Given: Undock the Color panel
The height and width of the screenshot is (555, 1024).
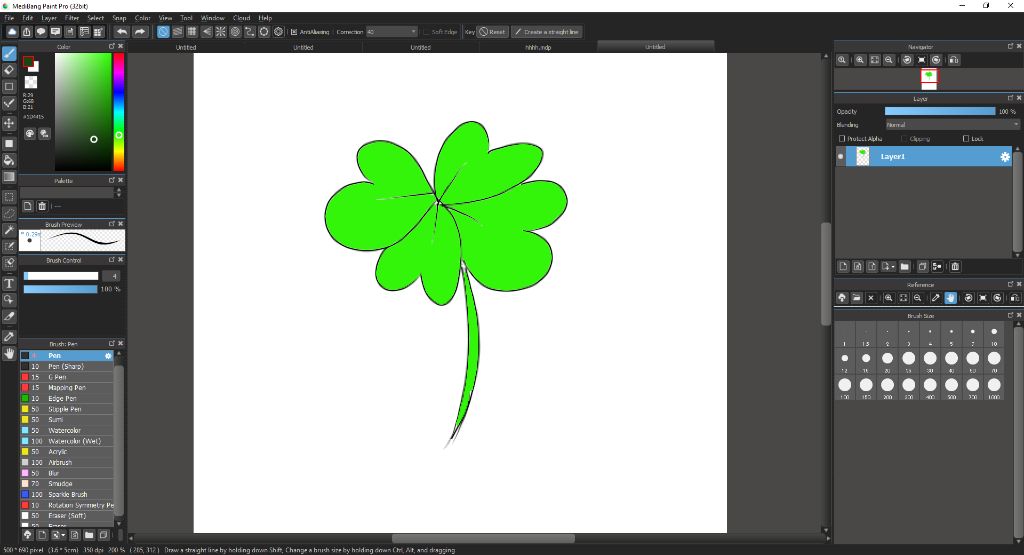Looking at the screenshot, I should [112, 46].
